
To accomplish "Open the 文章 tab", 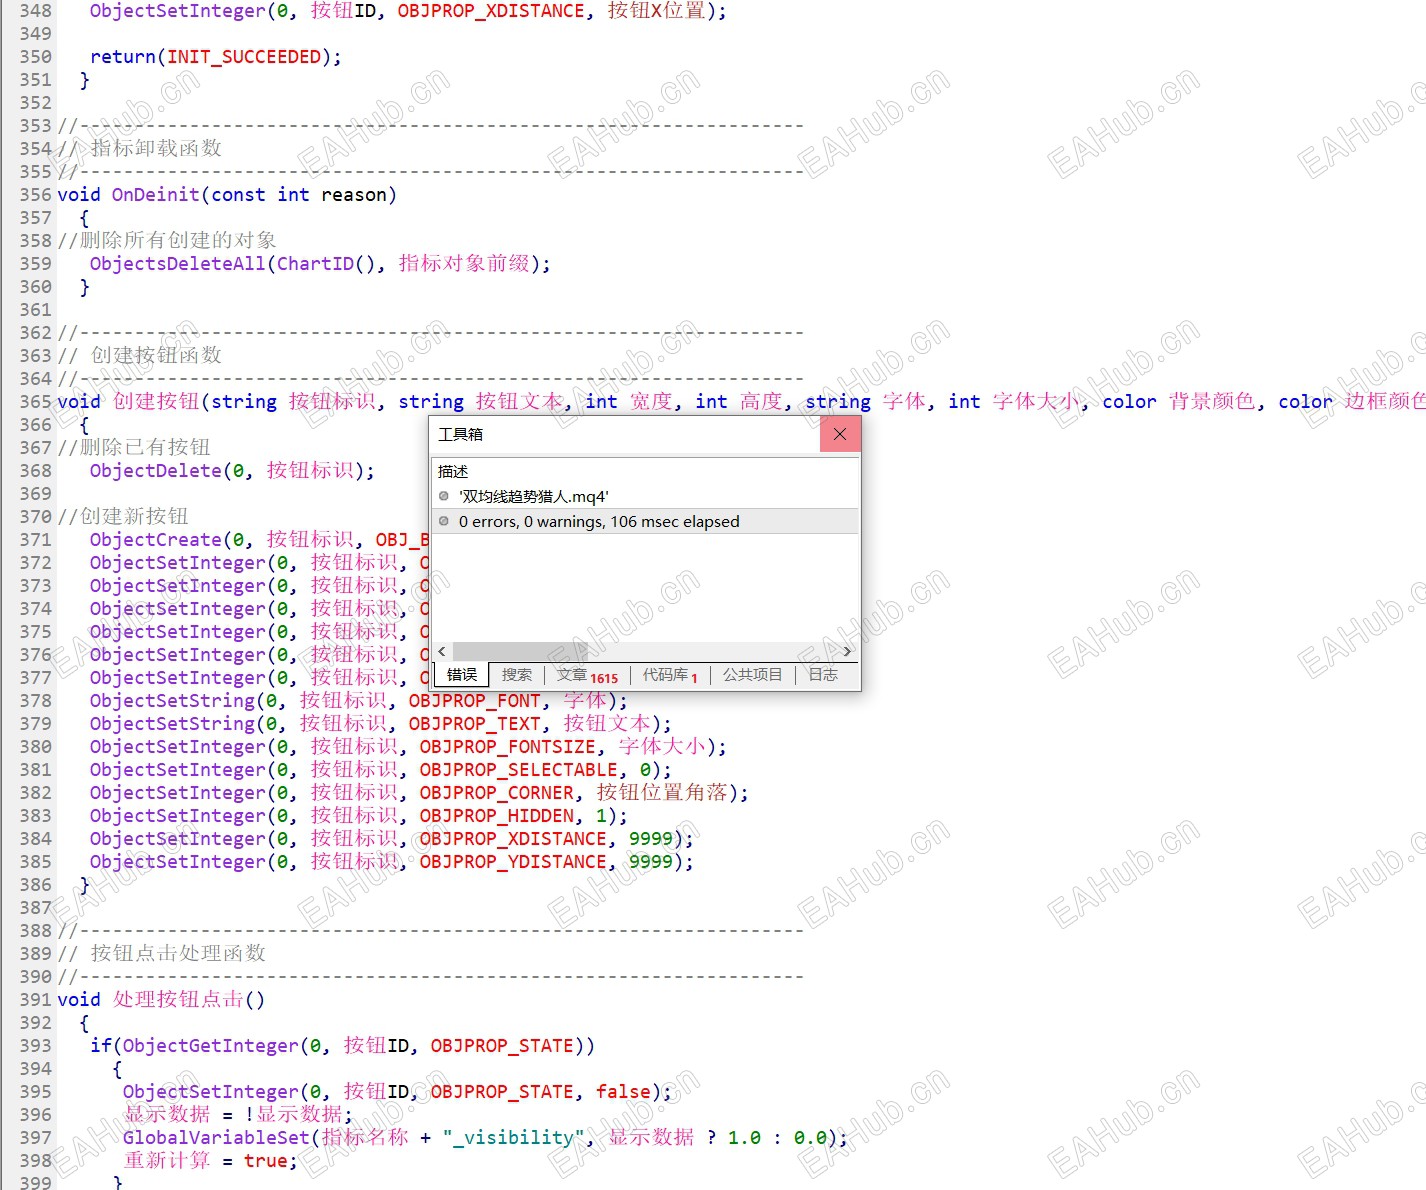I will click(x=588, y=676).
